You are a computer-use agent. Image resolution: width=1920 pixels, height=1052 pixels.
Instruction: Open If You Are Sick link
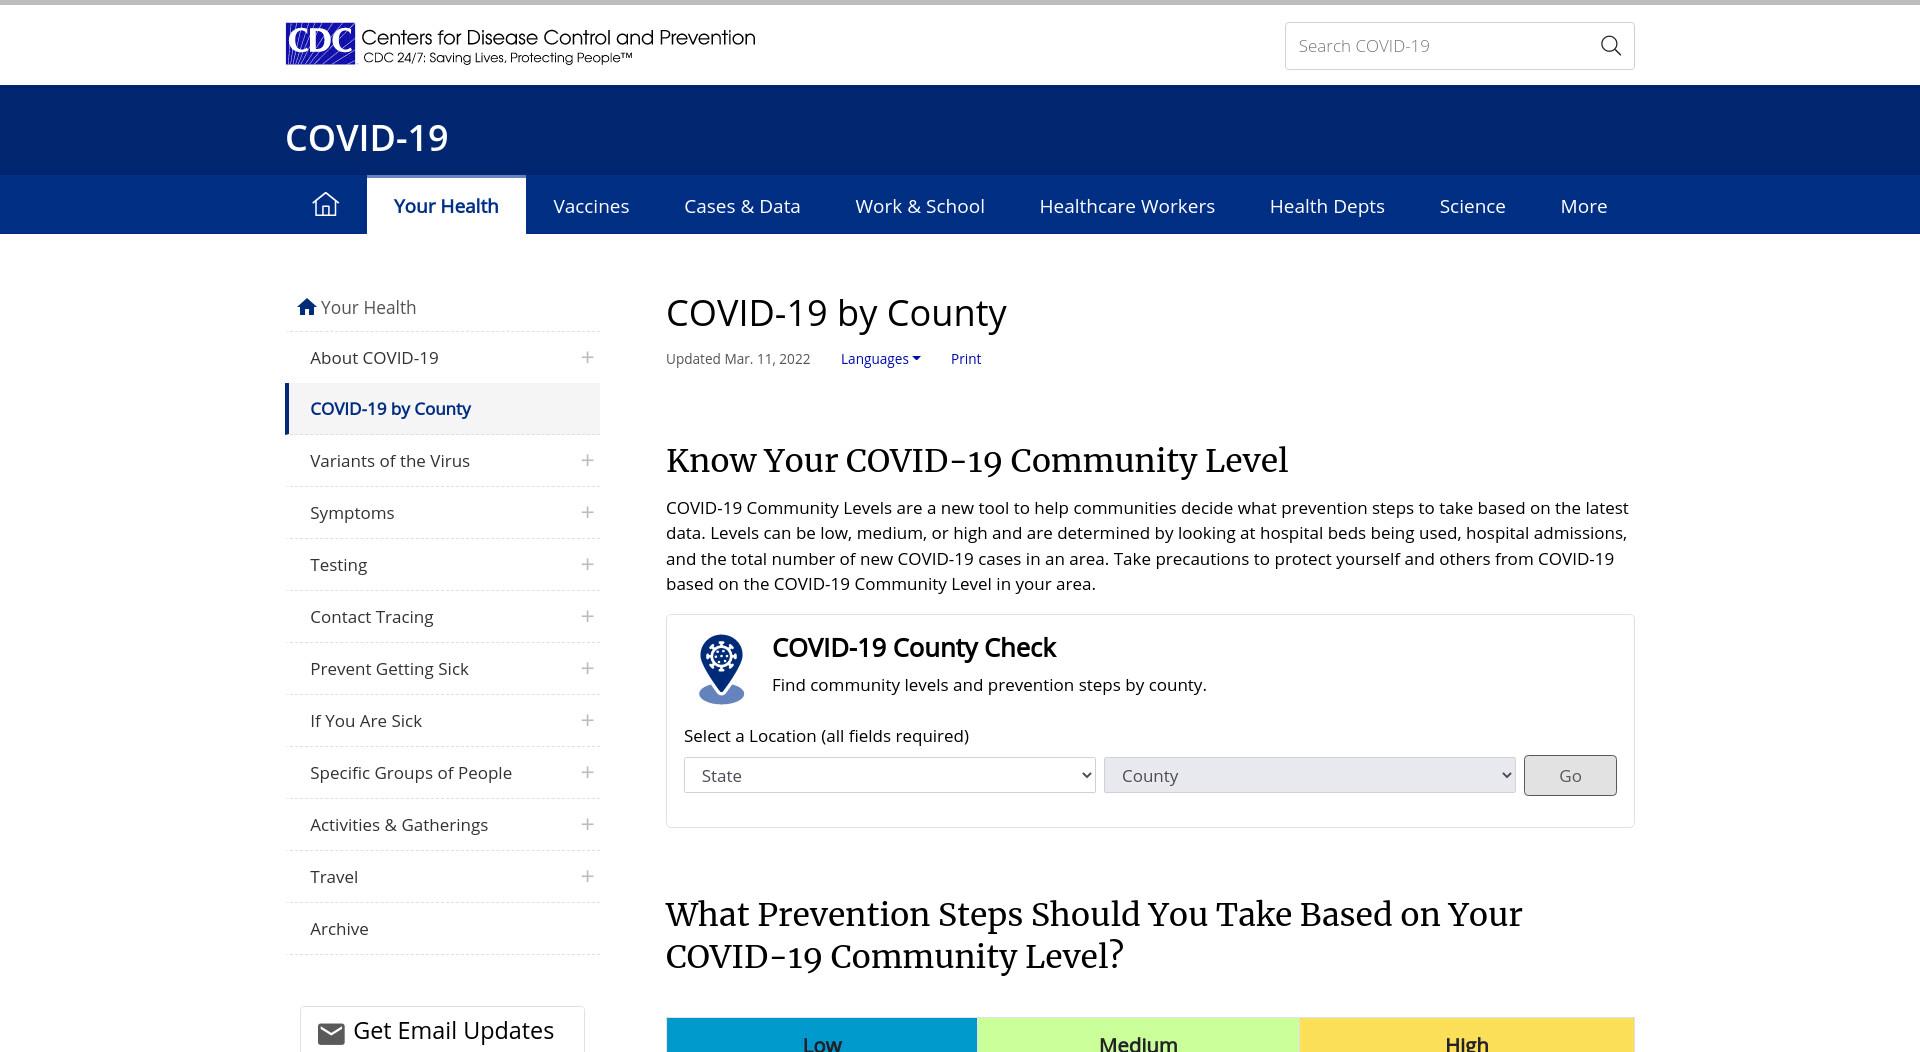(x=366, y=721)
